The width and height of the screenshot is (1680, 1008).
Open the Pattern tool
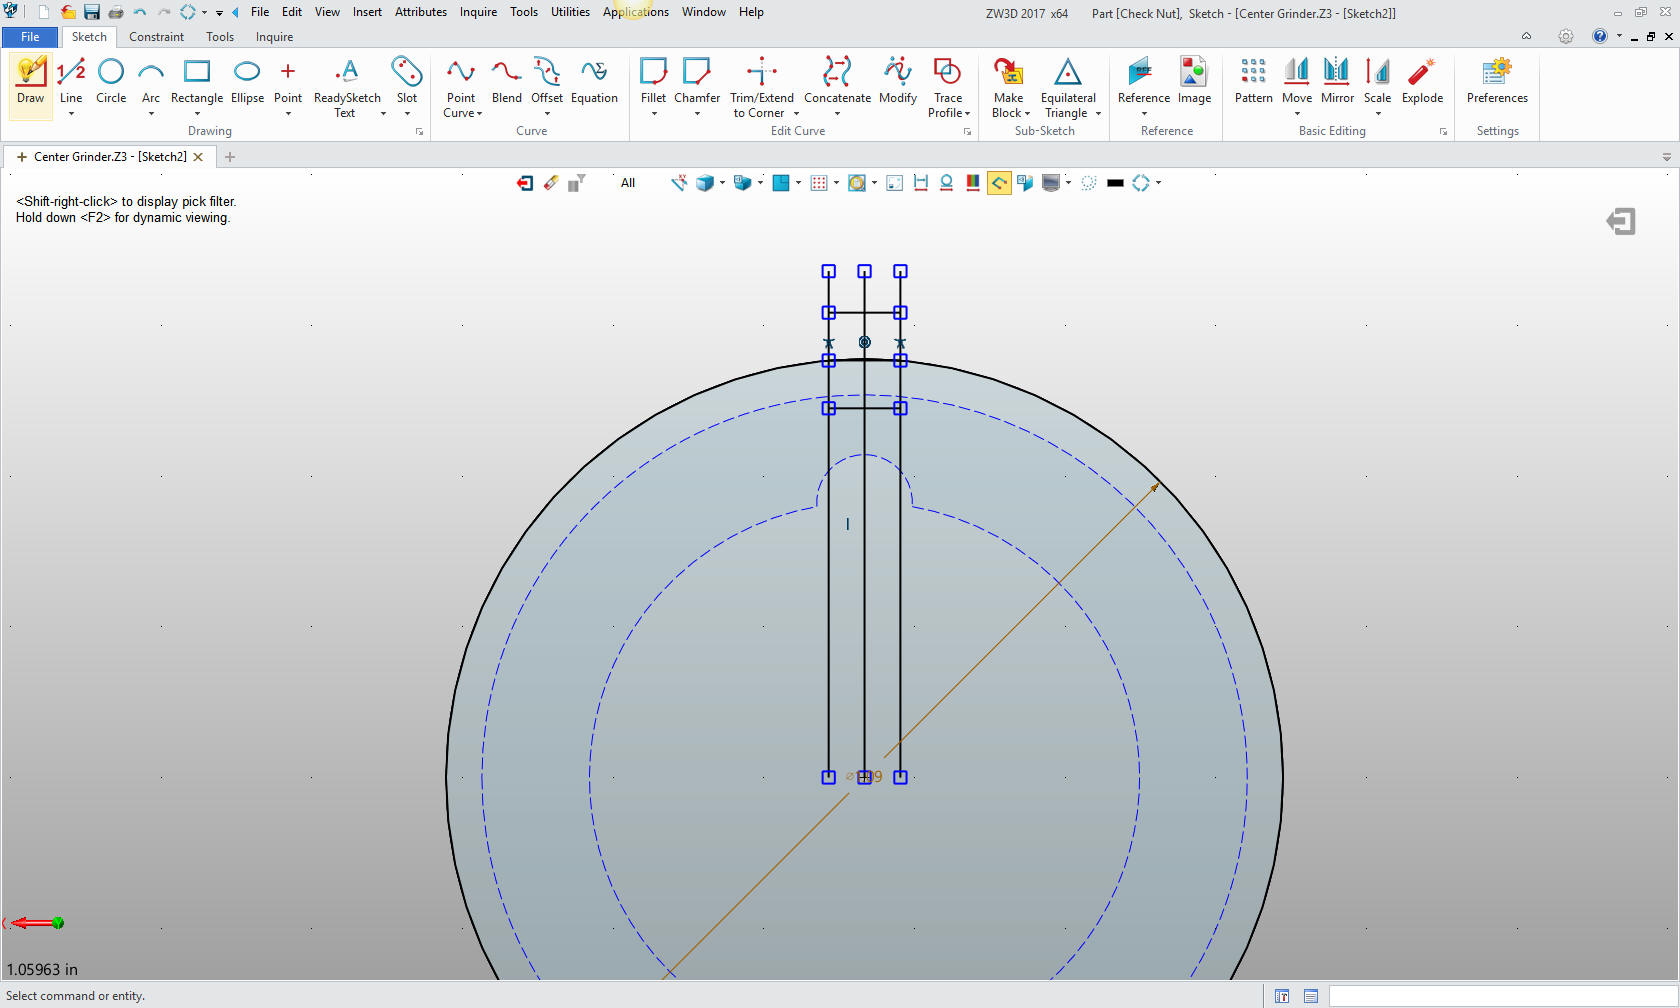pyautogui.click(x=1253, y=80)
